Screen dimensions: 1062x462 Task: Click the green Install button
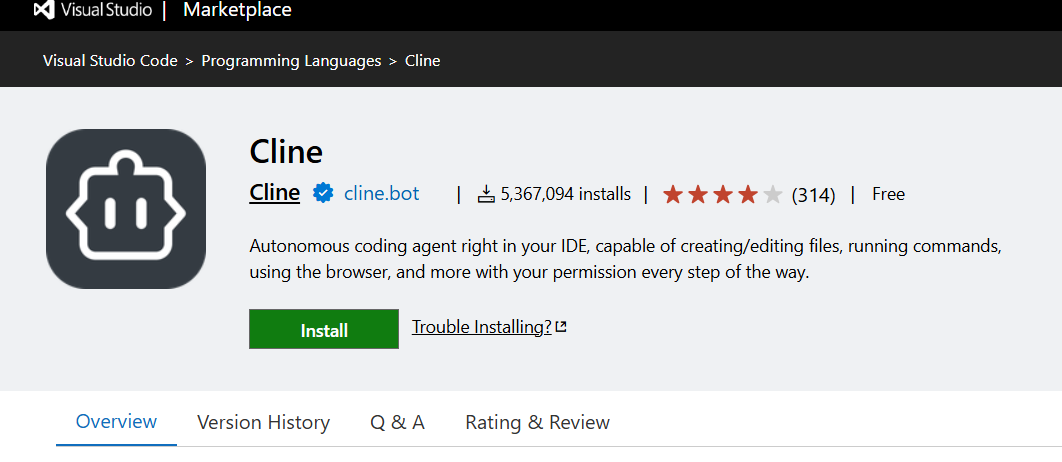coord(324,329)
